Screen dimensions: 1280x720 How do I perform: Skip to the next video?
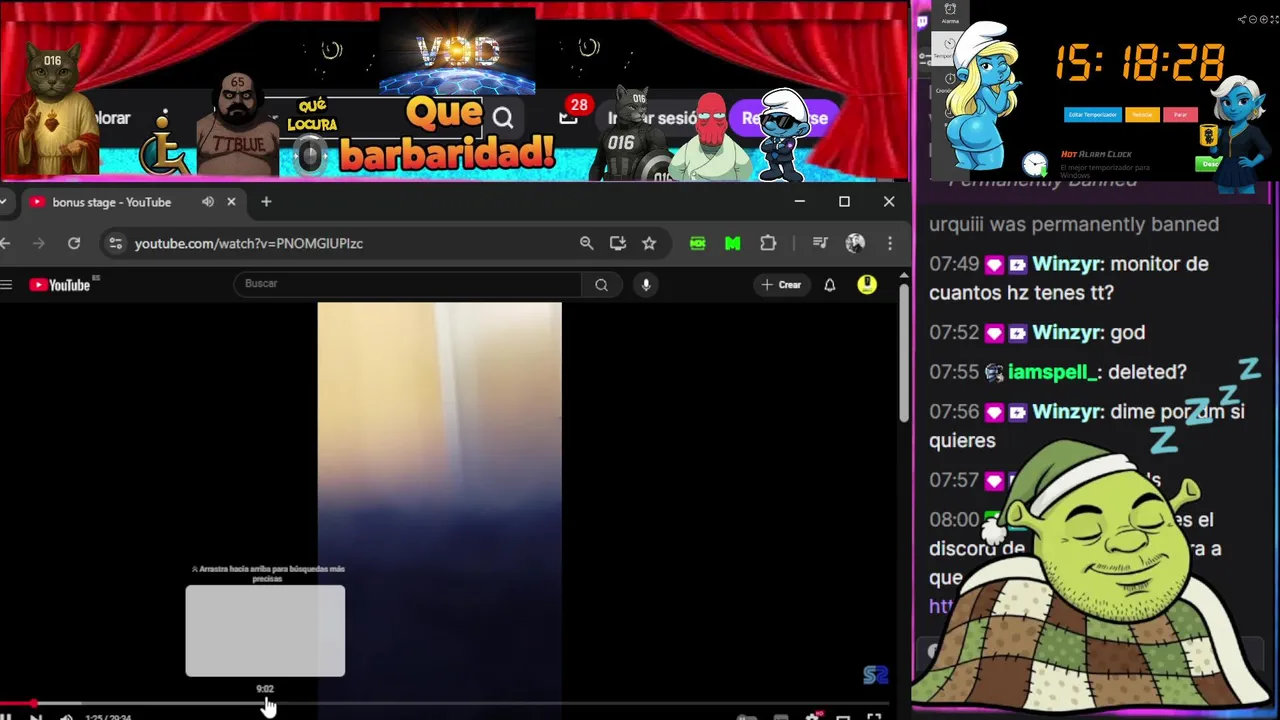[x=35, y=717]
